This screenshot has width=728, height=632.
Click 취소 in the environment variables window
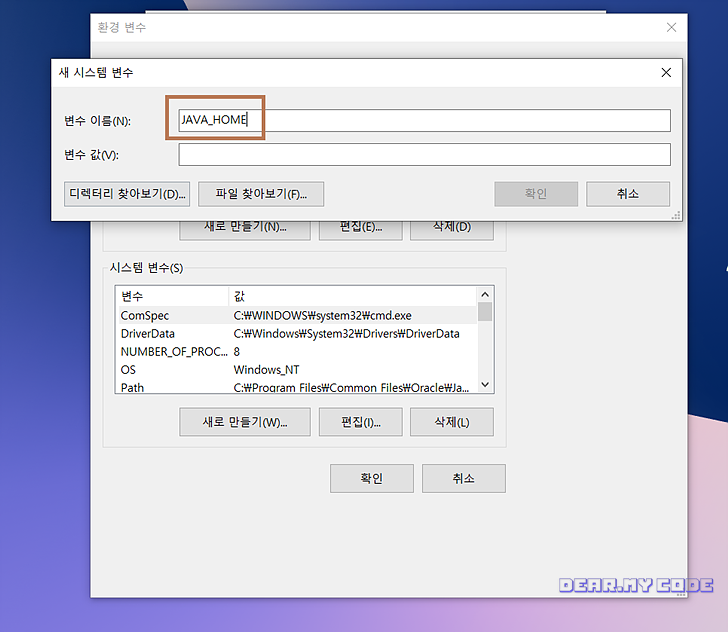tap(464, 478)
